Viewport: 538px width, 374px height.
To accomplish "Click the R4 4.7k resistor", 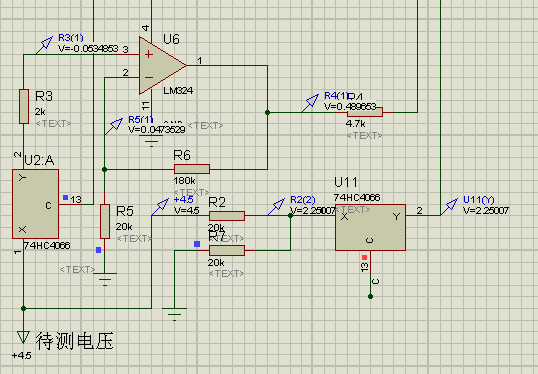I will 365,112.
